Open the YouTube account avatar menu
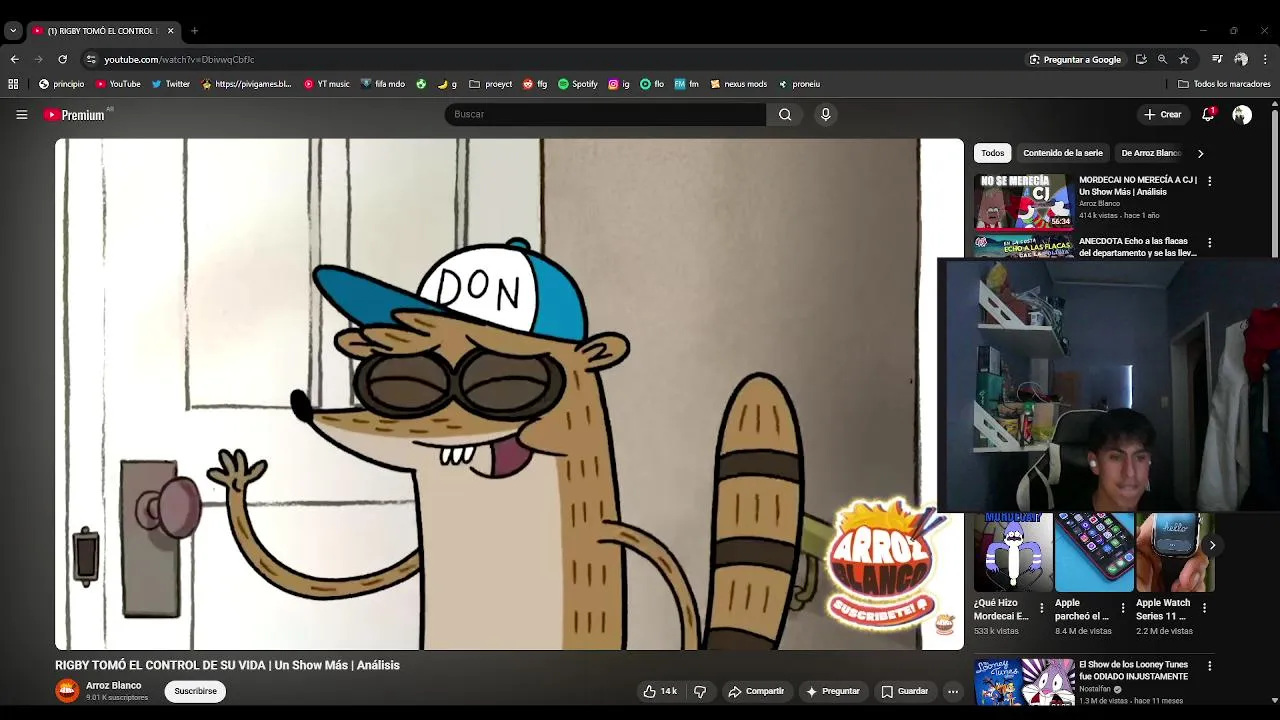 [1242, 115]
